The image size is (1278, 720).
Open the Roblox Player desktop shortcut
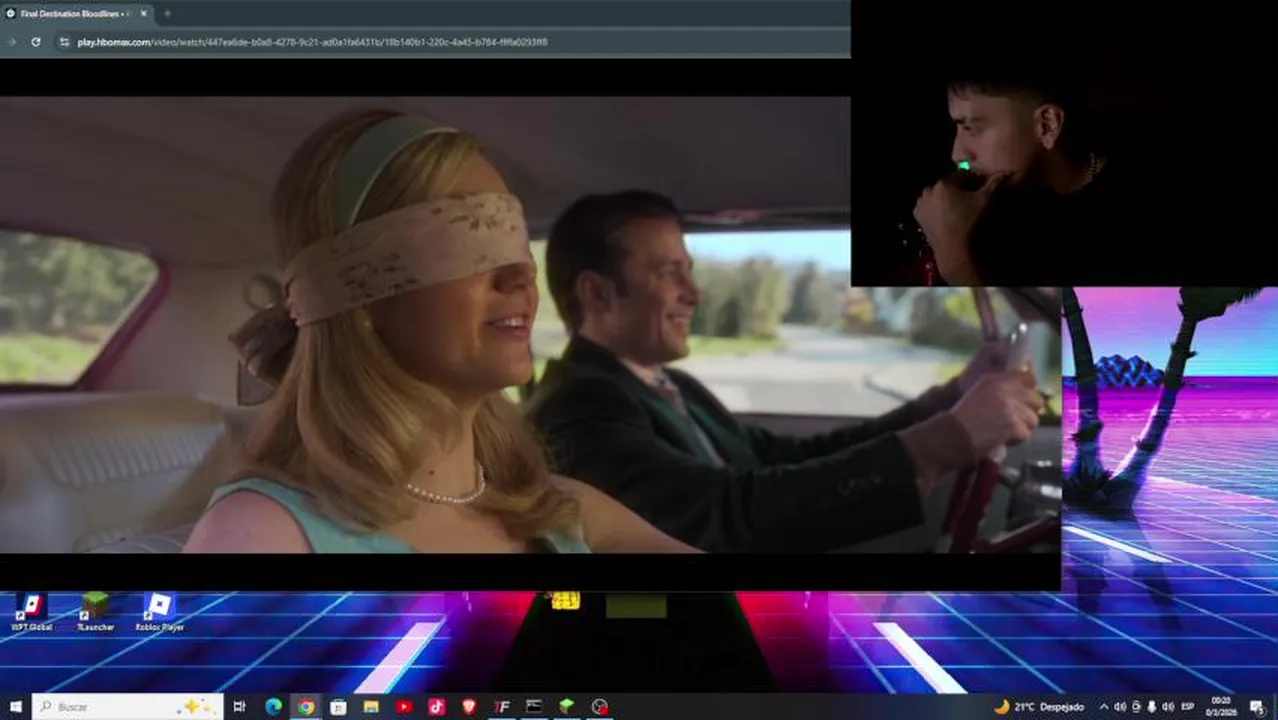[x=159, y=611]
